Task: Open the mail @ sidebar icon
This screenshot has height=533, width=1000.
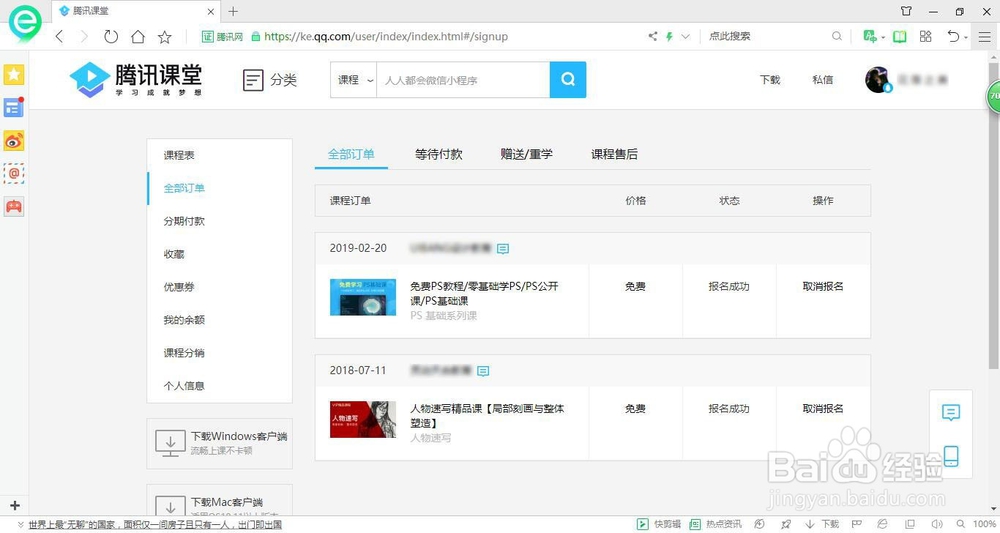Action: coord(14,173)
